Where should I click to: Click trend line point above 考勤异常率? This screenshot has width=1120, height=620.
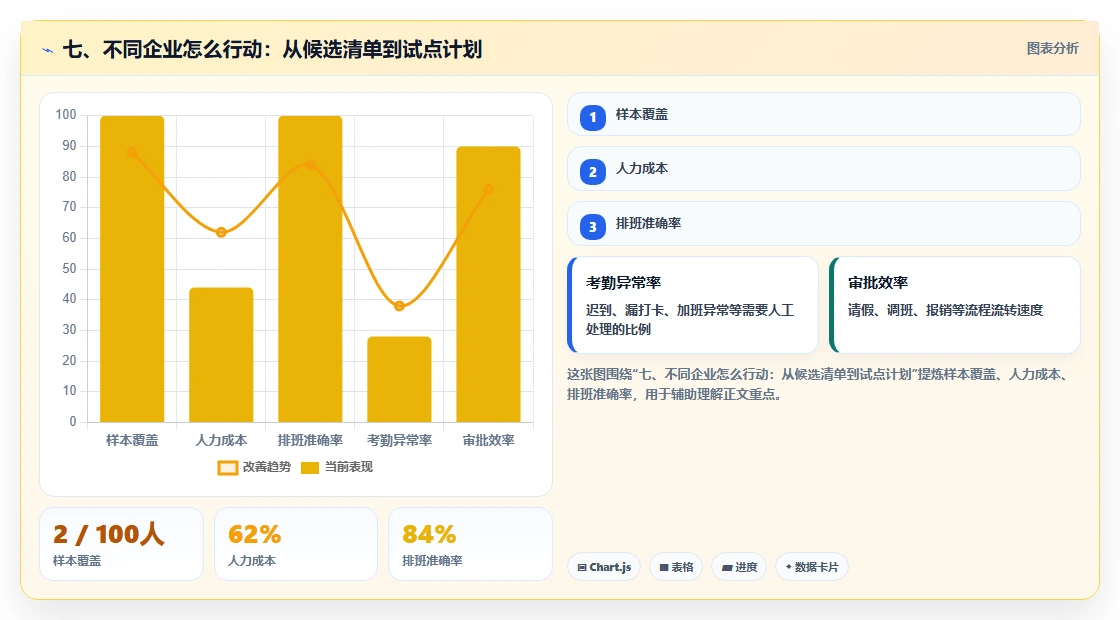tap(399, 306)
